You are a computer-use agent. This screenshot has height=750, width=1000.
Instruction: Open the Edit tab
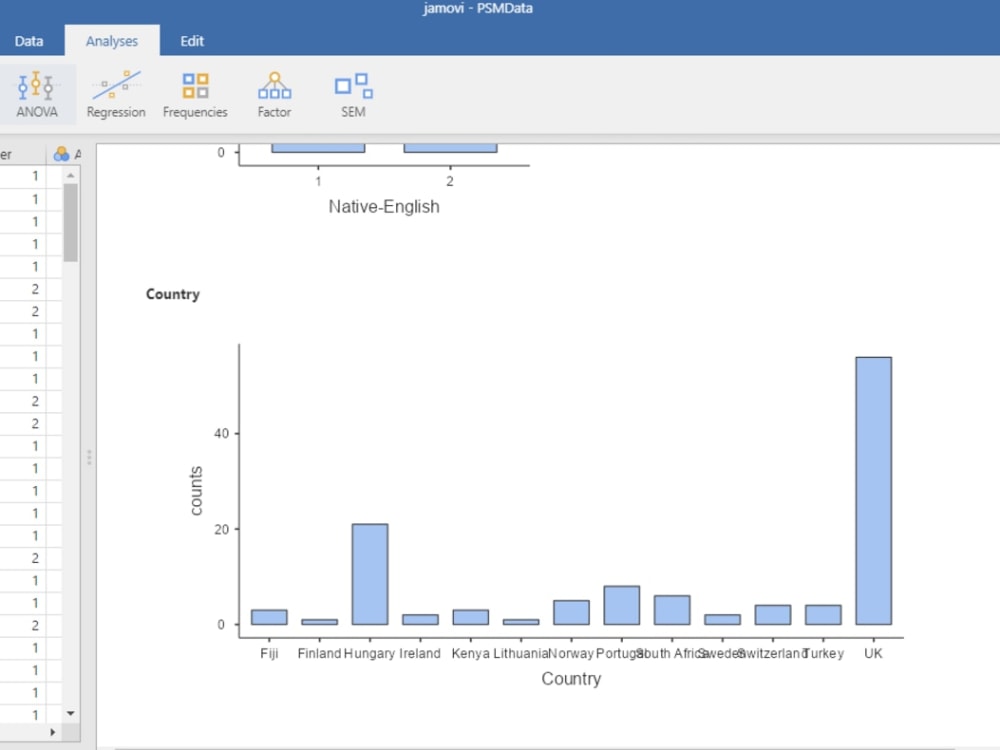point(191,40)
